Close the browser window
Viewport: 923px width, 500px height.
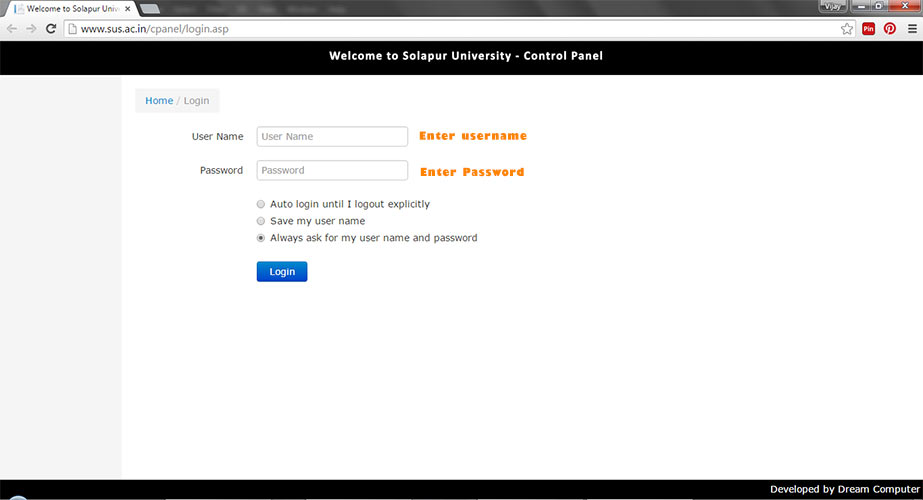[x=905, y=6]
